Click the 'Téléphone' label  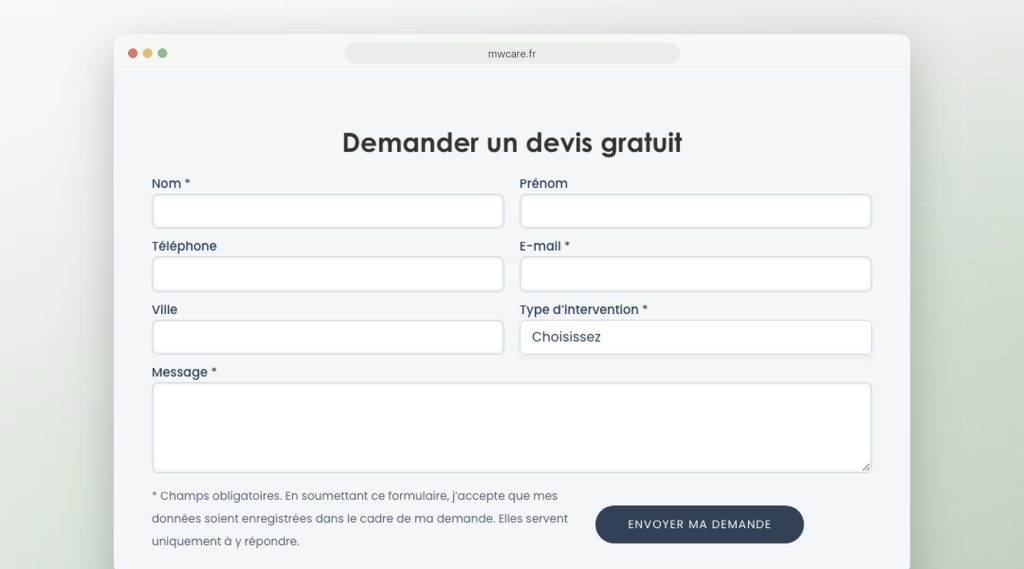(184, 246)
